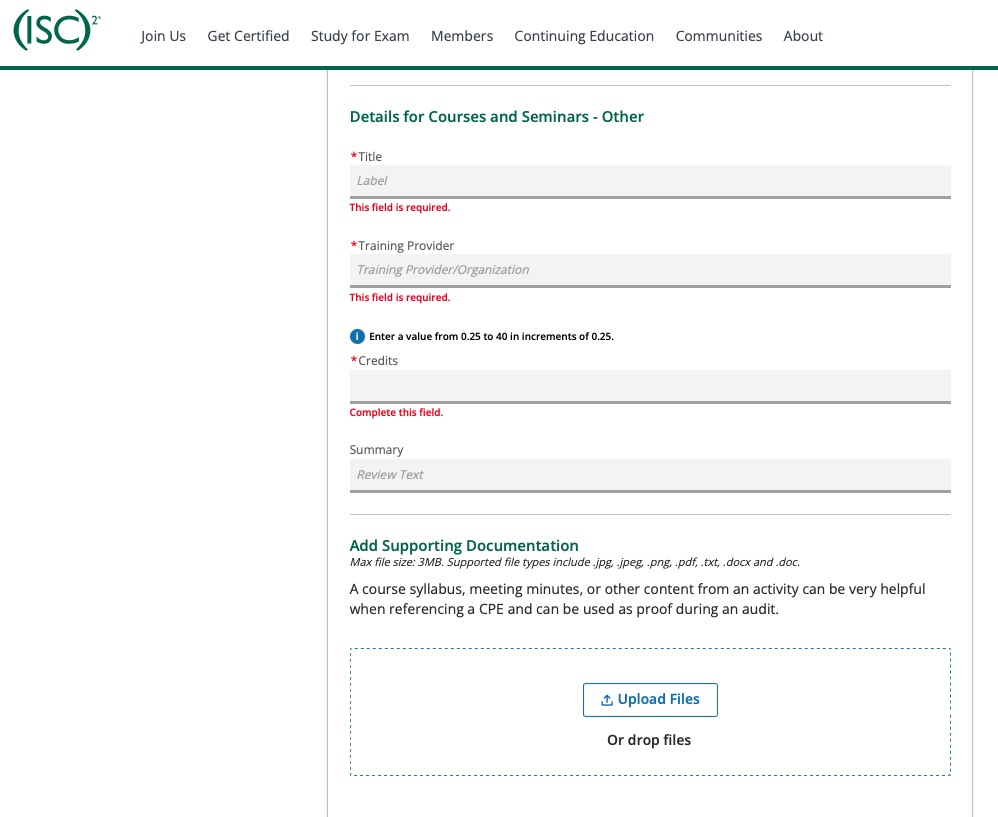
Task: Click the blue info icon above Credits
Action: tap(357, 337)
